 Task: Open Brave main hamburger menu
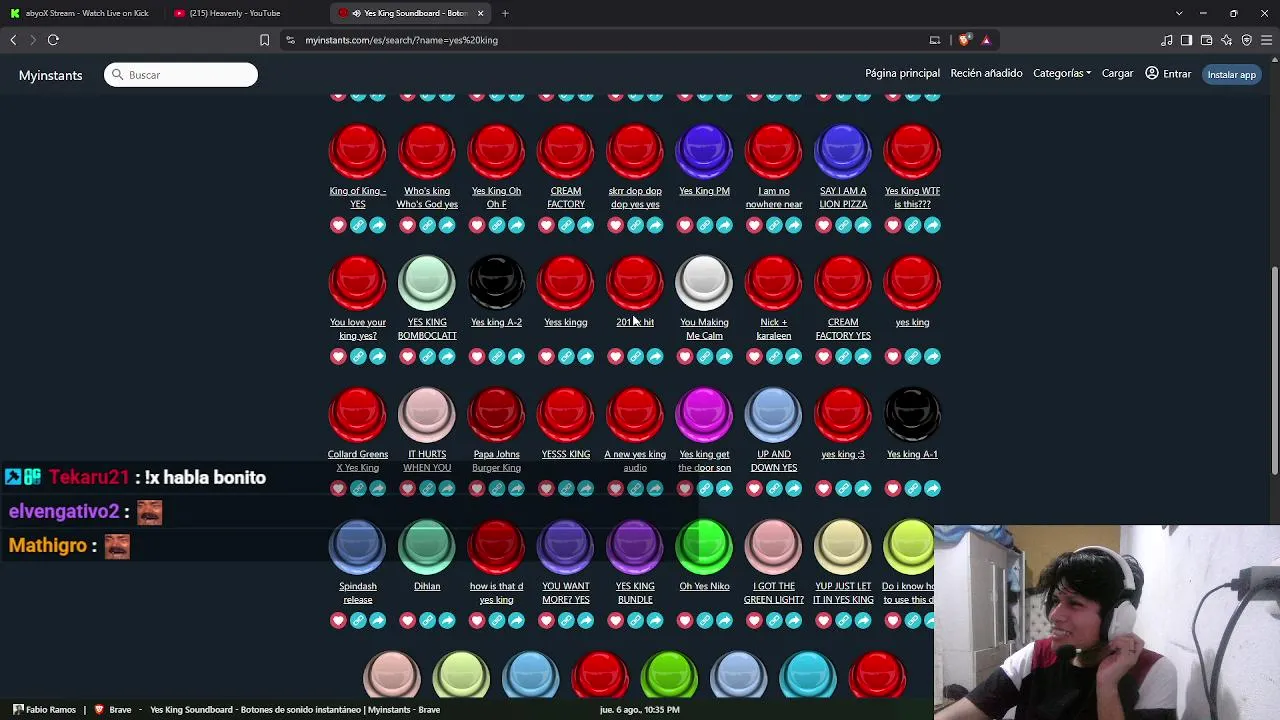pos(1267,40)
